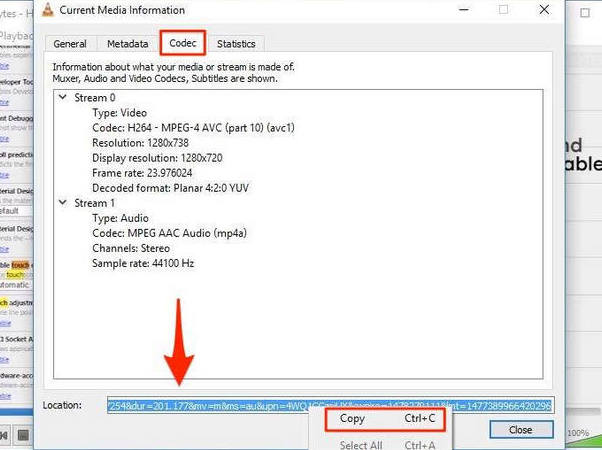Viewport: 602px width, 450px height.
Task: Collapse the Stream 1 node
Action: point(63,203)
